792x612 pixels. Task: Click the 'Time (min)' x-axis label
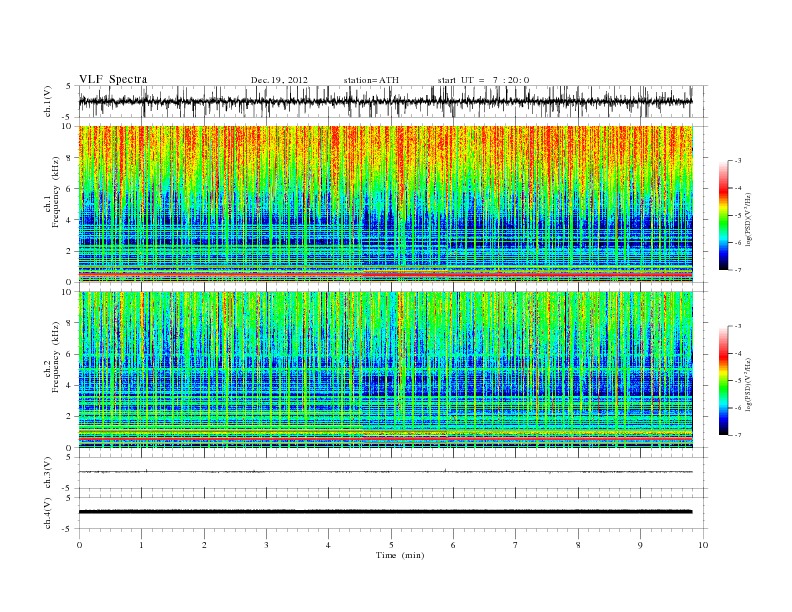(400, 555)
